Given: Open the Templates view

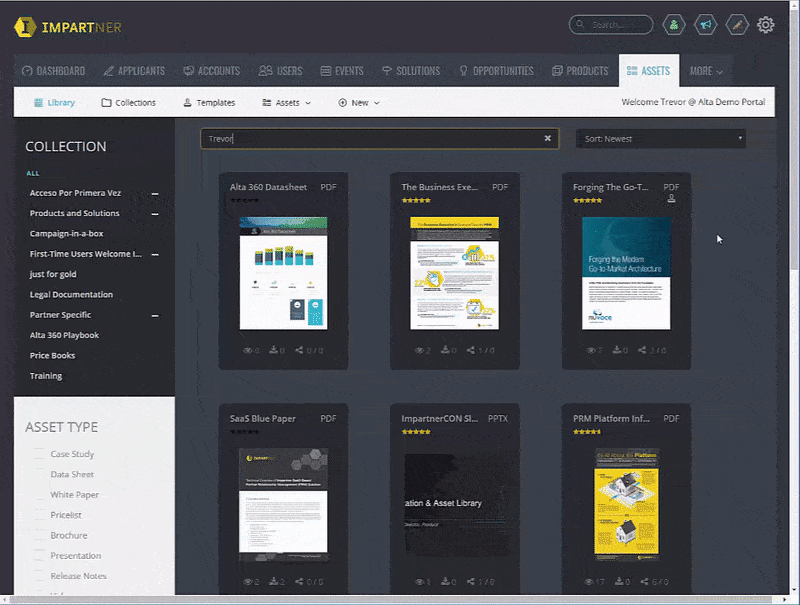Looking at the screenshot, I should (x=209, y=103).
